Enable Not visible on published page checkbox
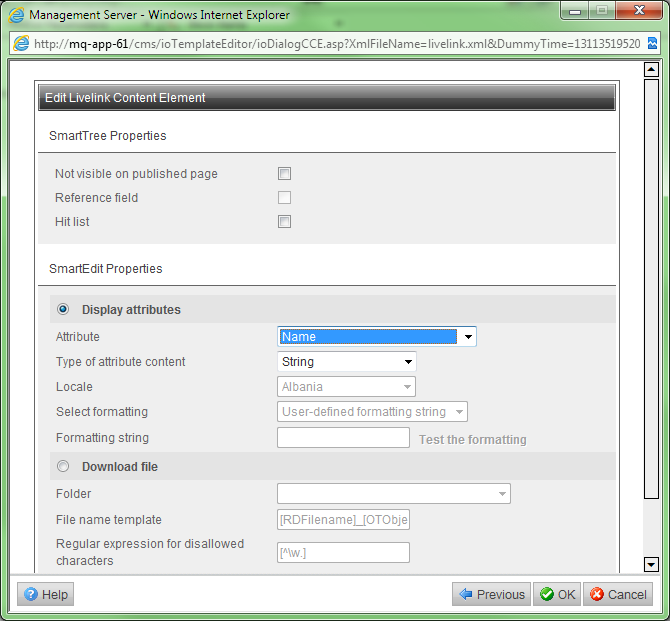670x621 pixels. [x=285, y=174]
